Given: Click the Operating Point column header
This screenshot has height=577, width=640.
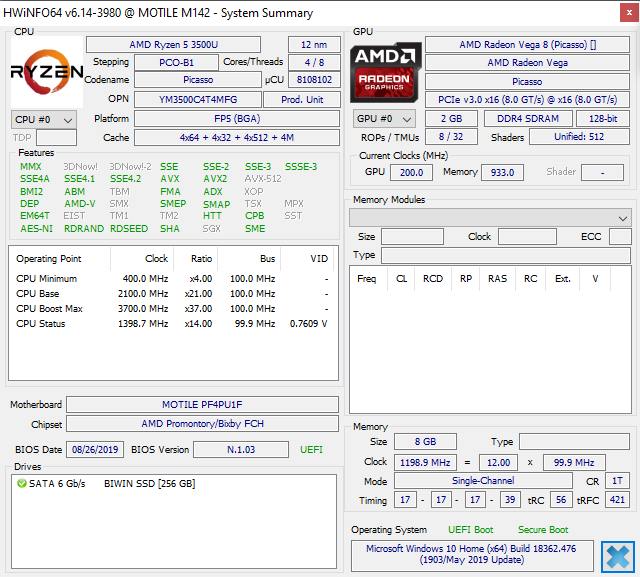Looking at the screenshot, I should pyautogui.click(x=49, y=259).
